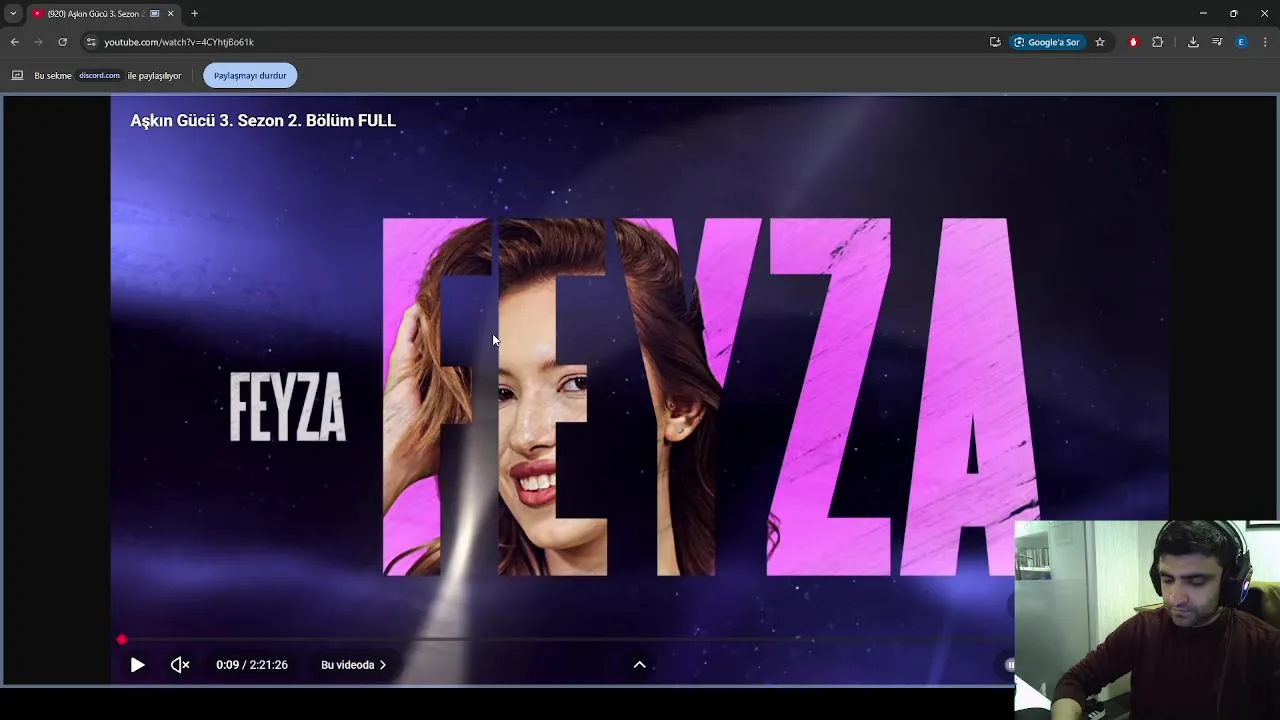Close the Aşkın Gücü tab
1280x720 pixels.
click(170, 14)
